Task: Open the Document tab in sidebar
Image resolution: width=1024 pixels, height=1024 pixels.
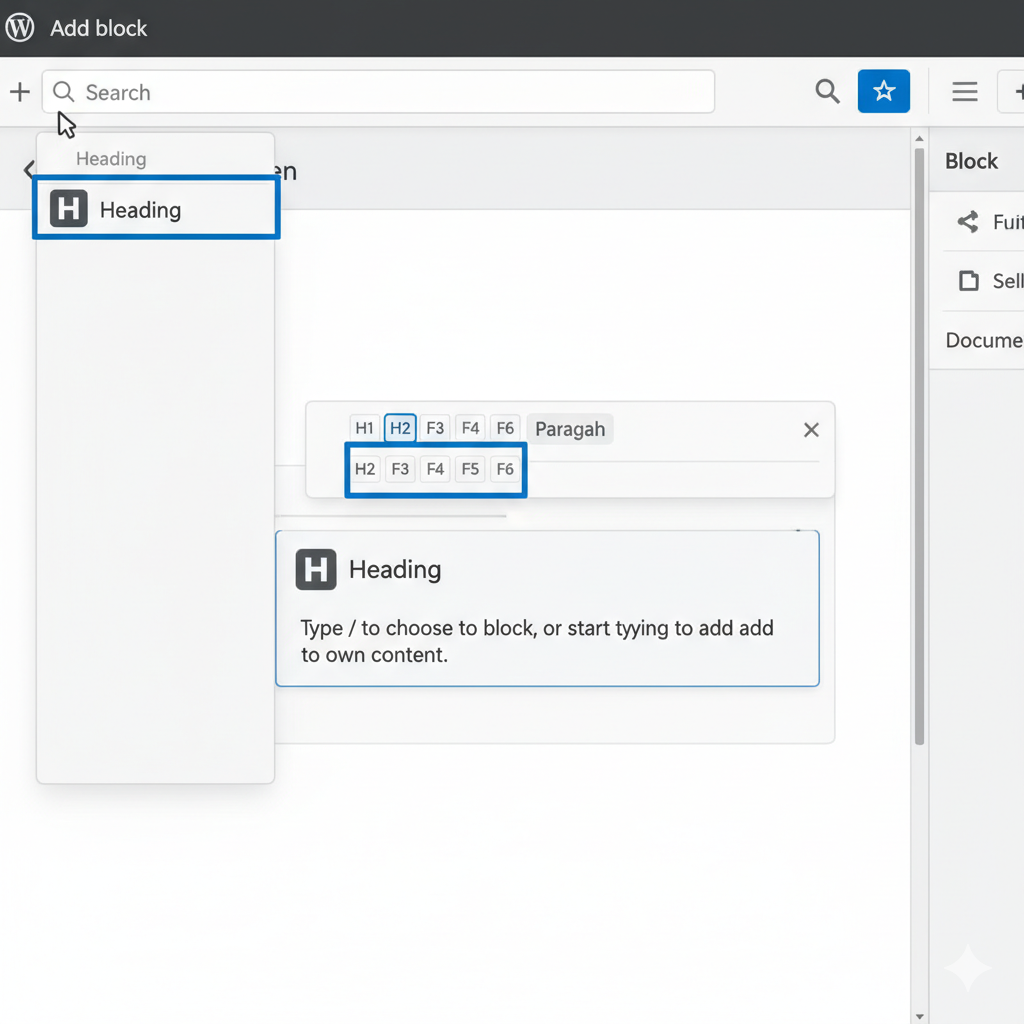Action: (x=983, y=340)
